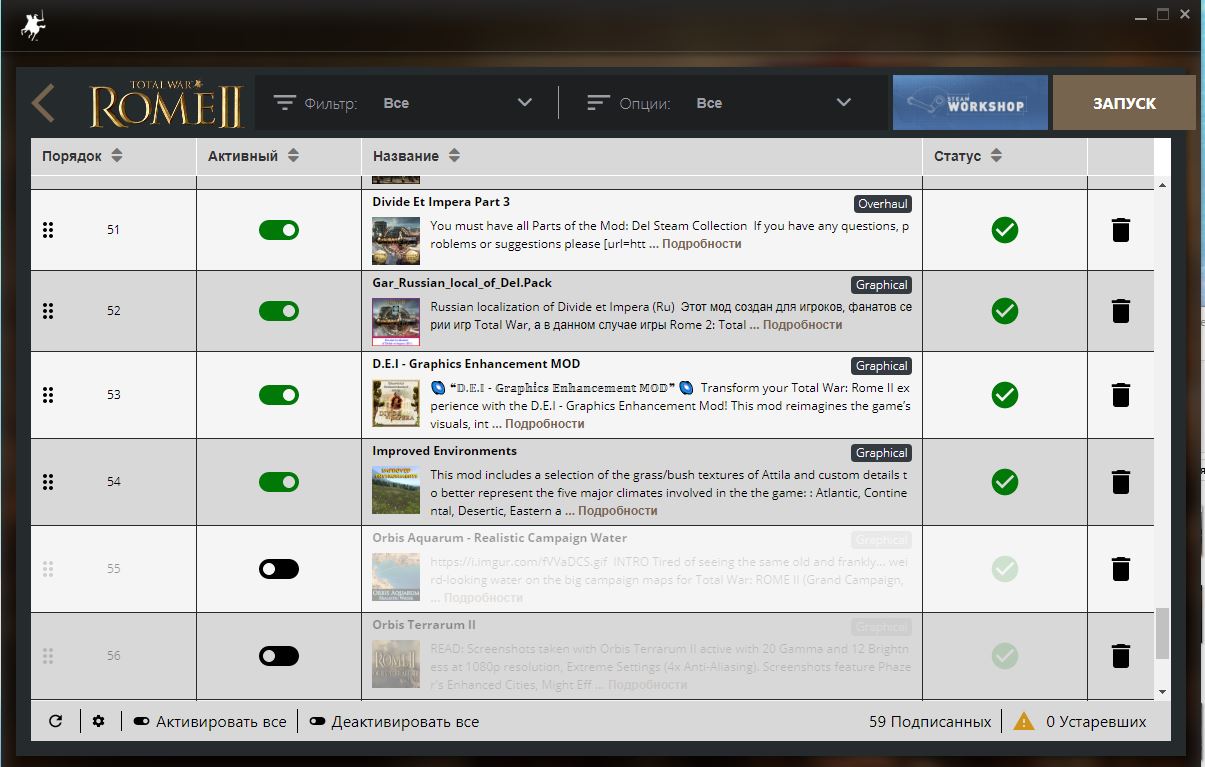Click 59 Подписанных counter
The width and height of the screenshot is (1205, 767).
click(x=930, y=721)
